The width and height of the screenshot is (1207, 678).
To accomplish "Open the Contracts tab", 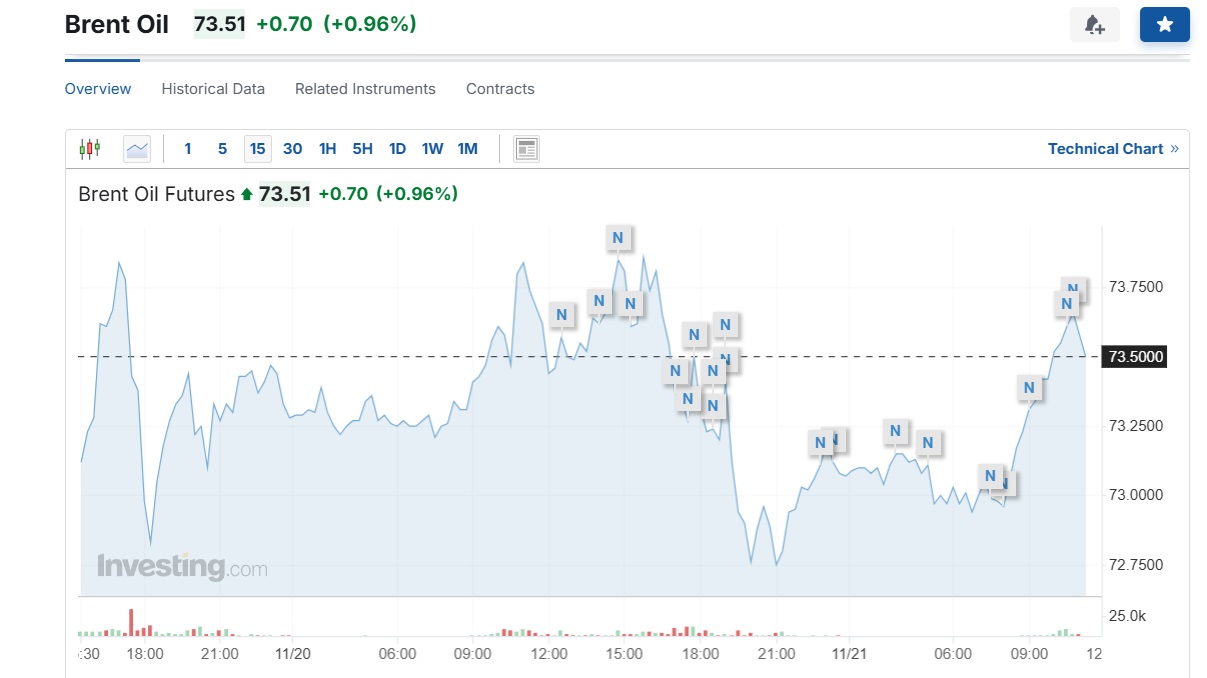I will click(500, 89).
